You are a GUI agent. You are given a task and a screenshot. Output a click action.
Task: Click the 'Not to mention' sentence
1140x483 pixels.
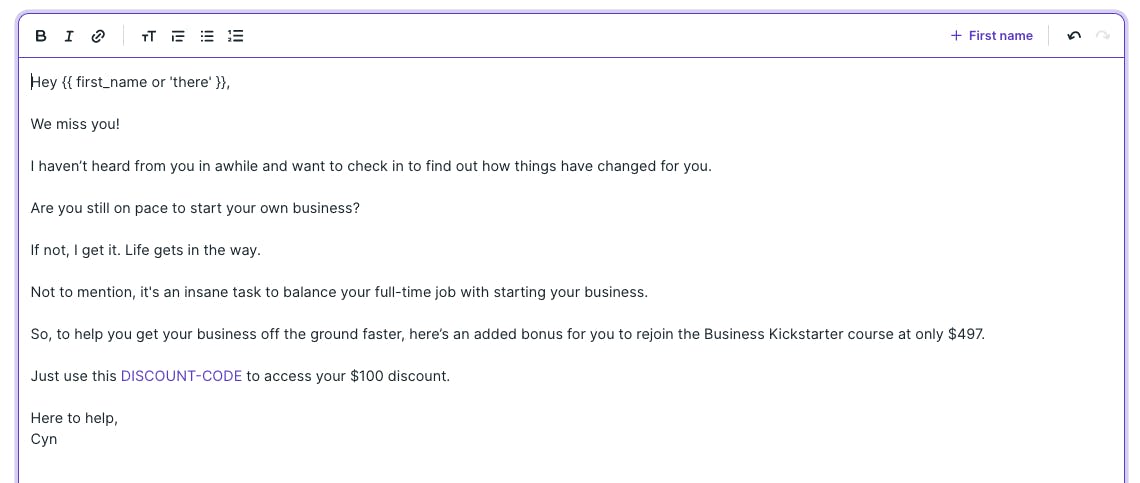pos(339,292)
